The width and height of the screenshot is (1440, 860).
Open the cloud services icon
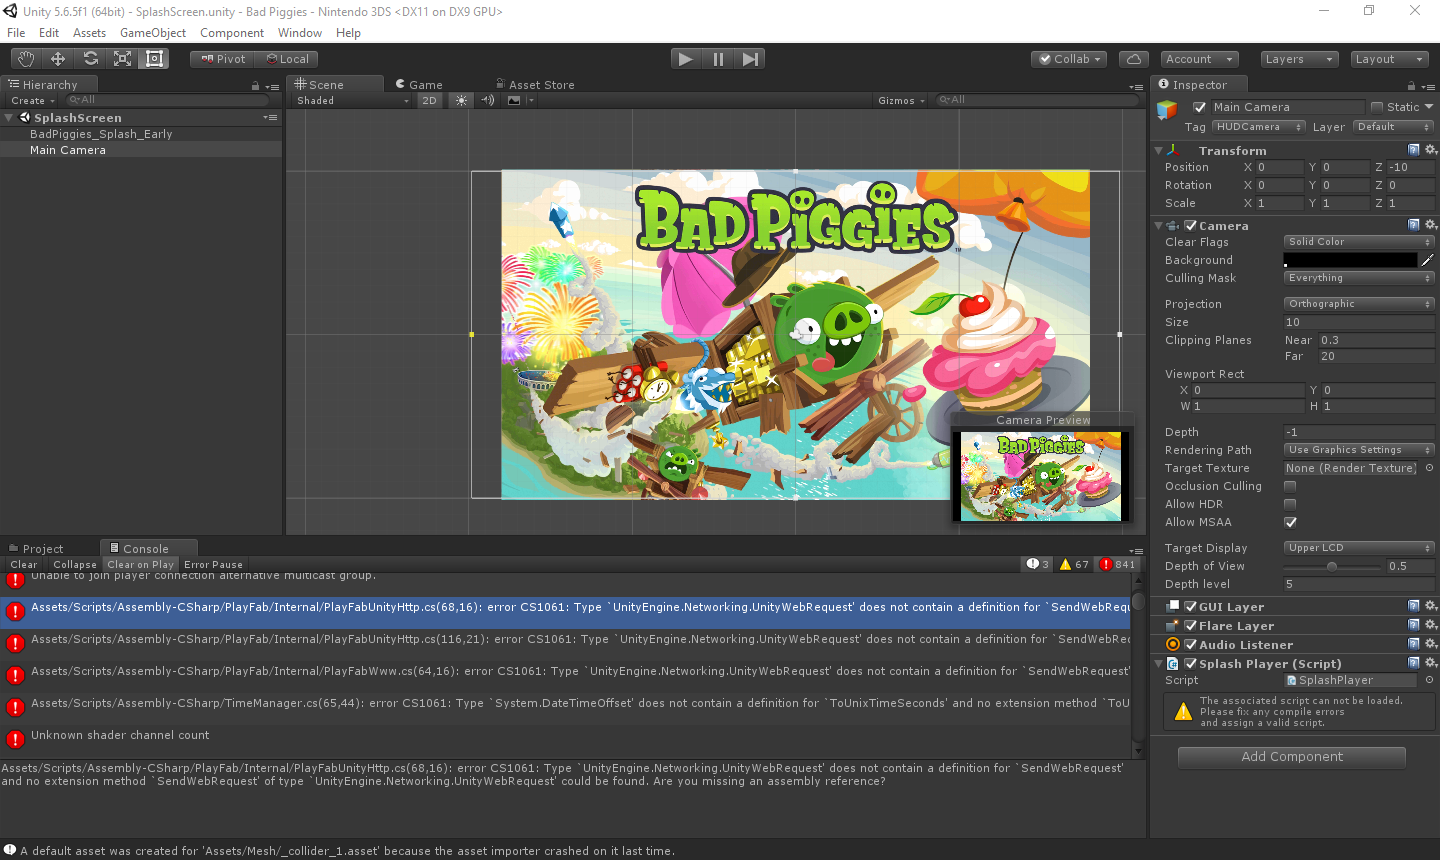coord(1134,59)
